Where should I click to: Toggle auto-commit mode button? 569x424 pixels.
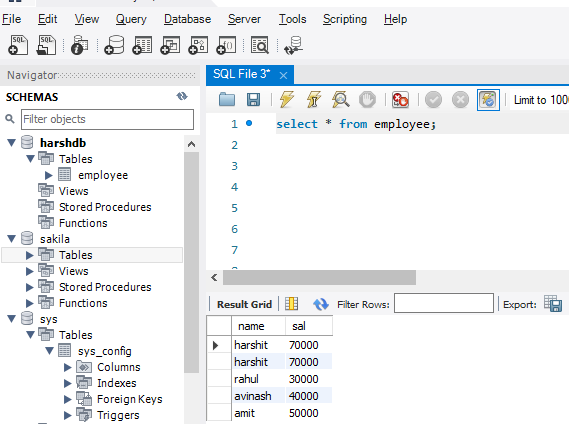(488, 99)
